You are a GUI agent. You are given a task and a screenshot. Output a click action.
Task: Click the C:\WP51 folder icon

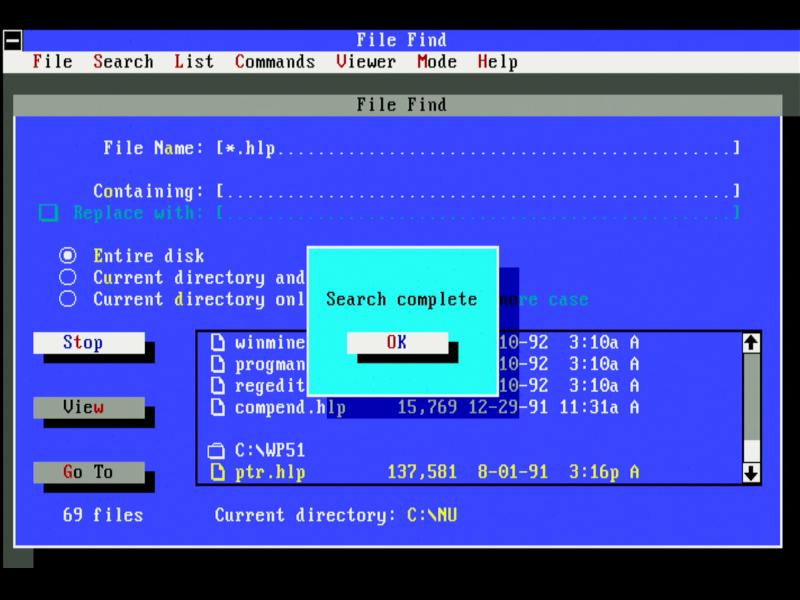click(x=216, y=451)
